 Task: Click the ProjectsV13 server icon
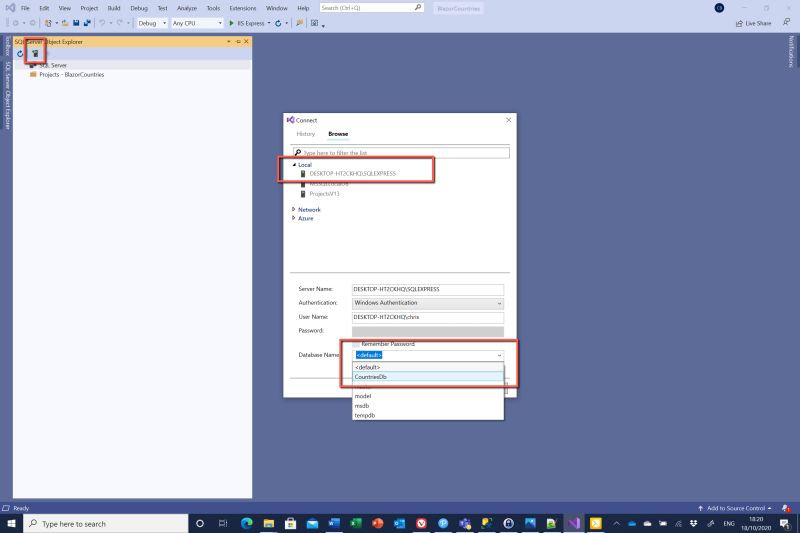point(303,194)
